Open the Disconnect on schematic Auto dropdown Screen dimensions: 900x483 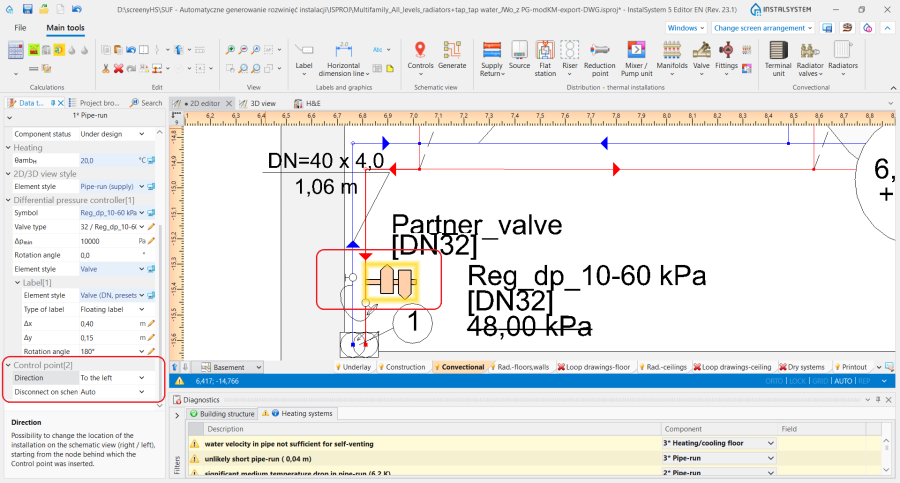141,392
